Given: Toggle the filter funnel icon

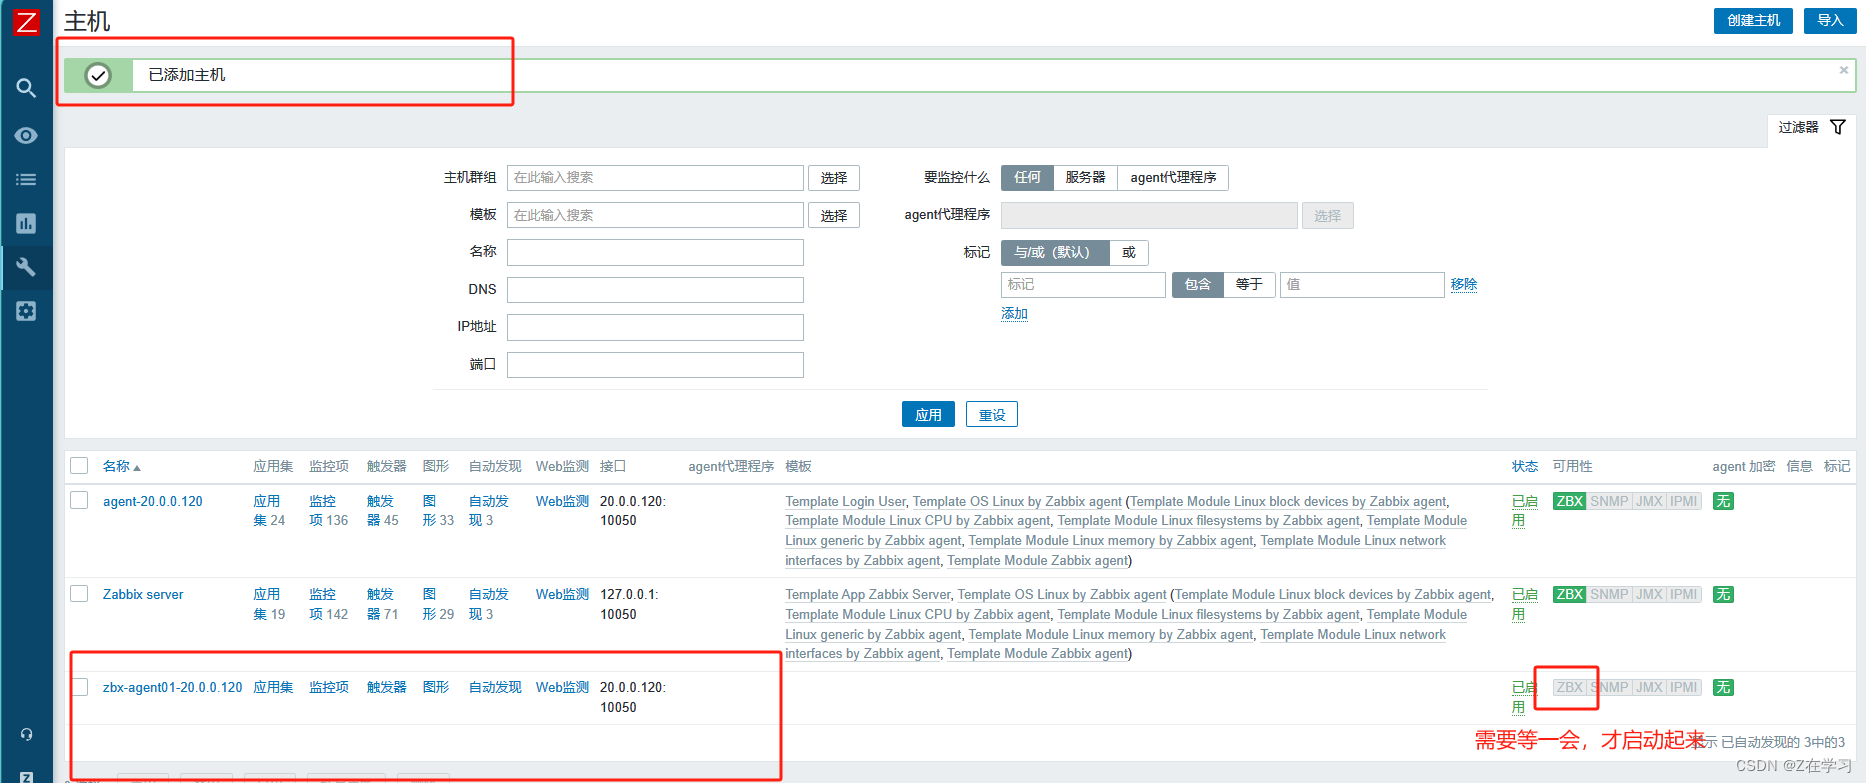Looking at the screenshot, I should pyautogui.click(x=1837, y=127).
